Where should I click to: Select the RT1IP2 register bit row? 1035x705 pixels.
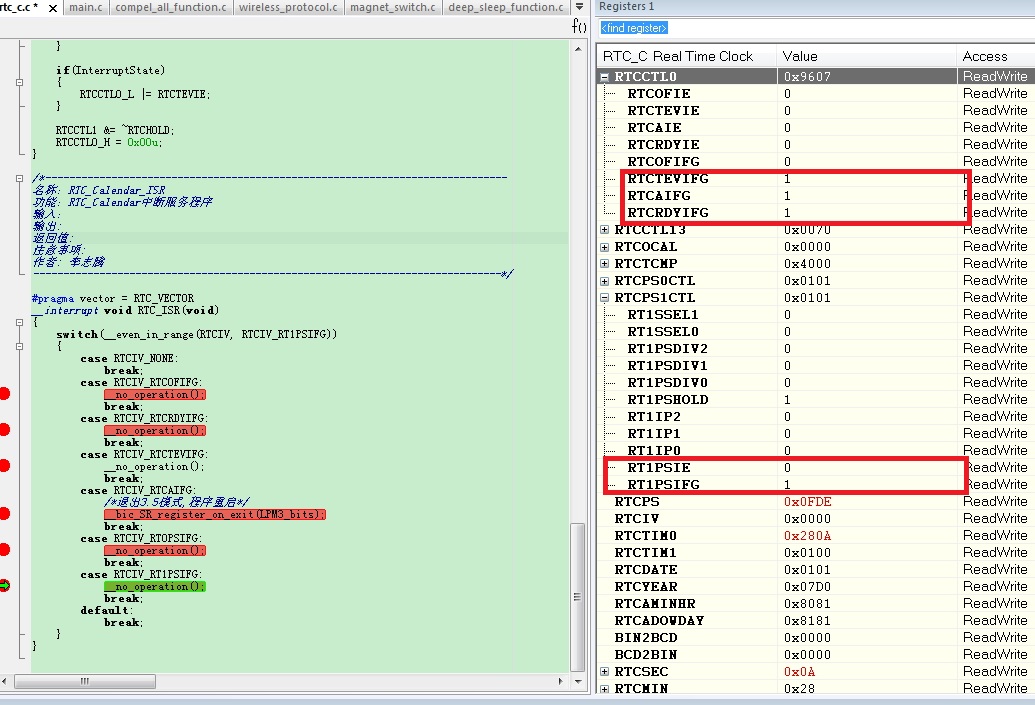click(x=816, y=417)
